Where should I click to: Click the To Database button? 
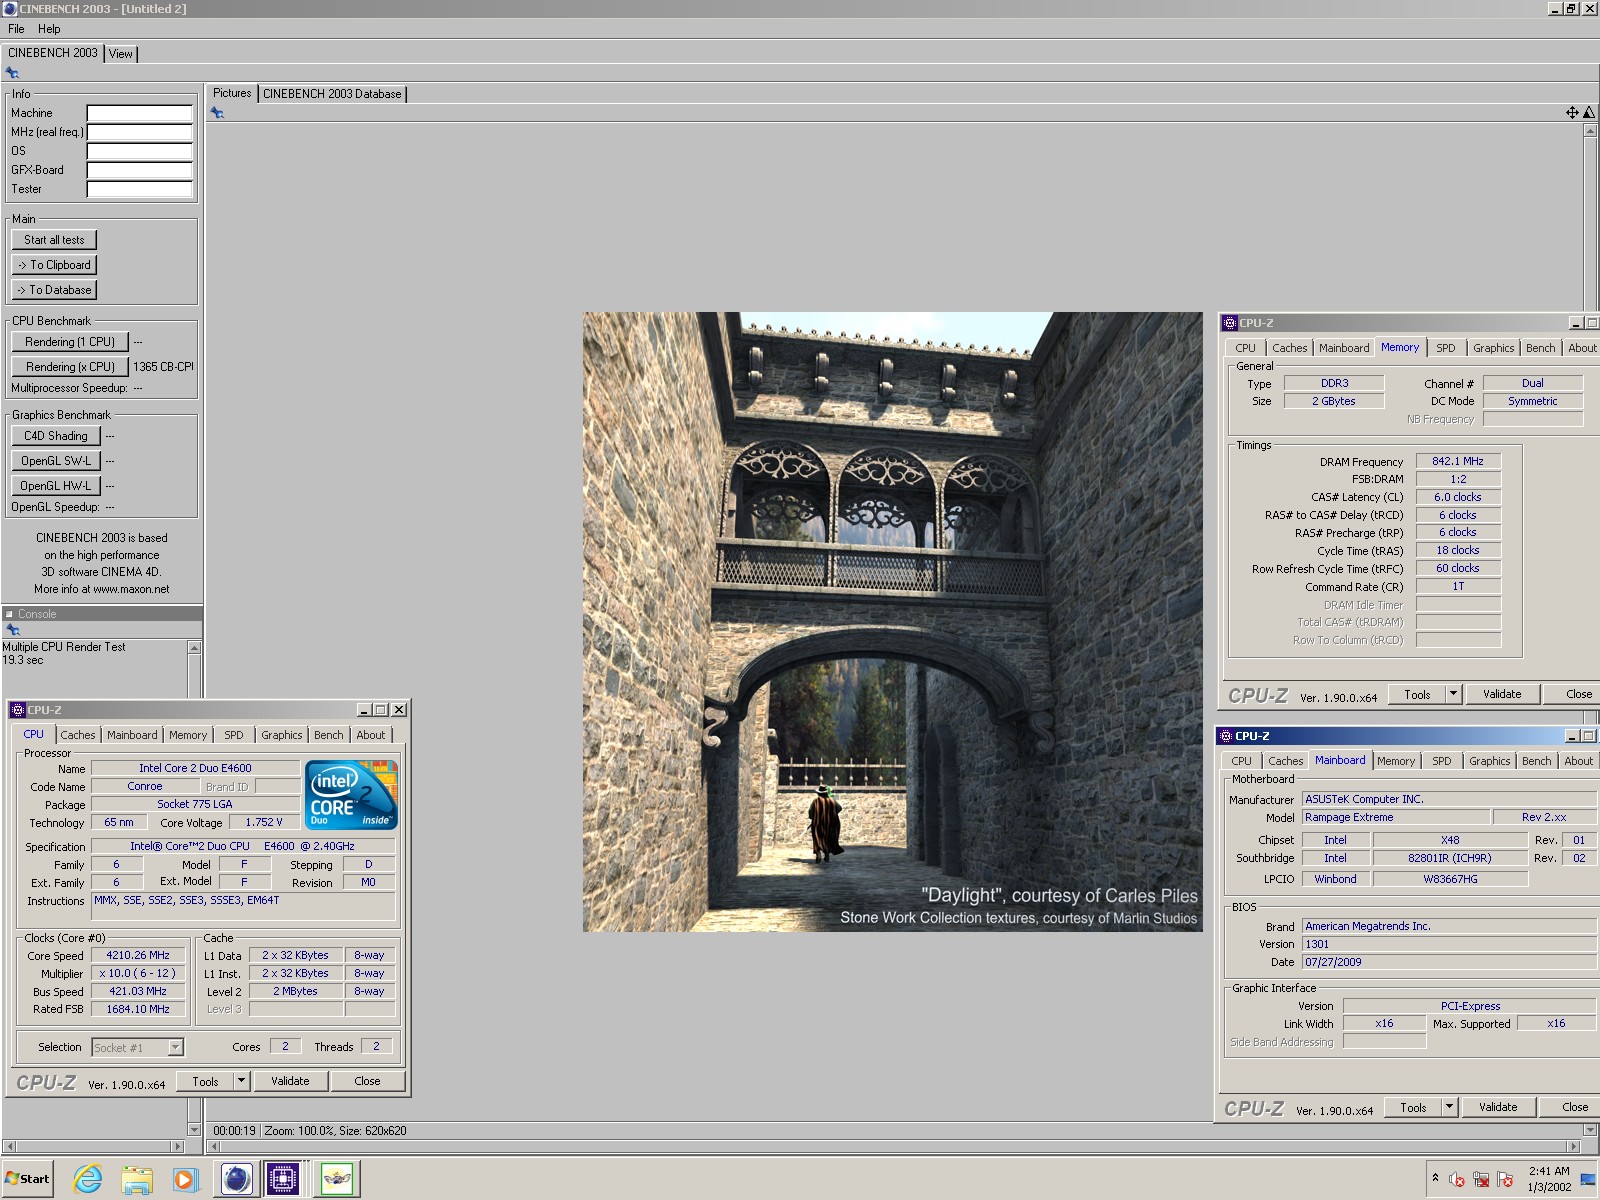tap(54, 290)
